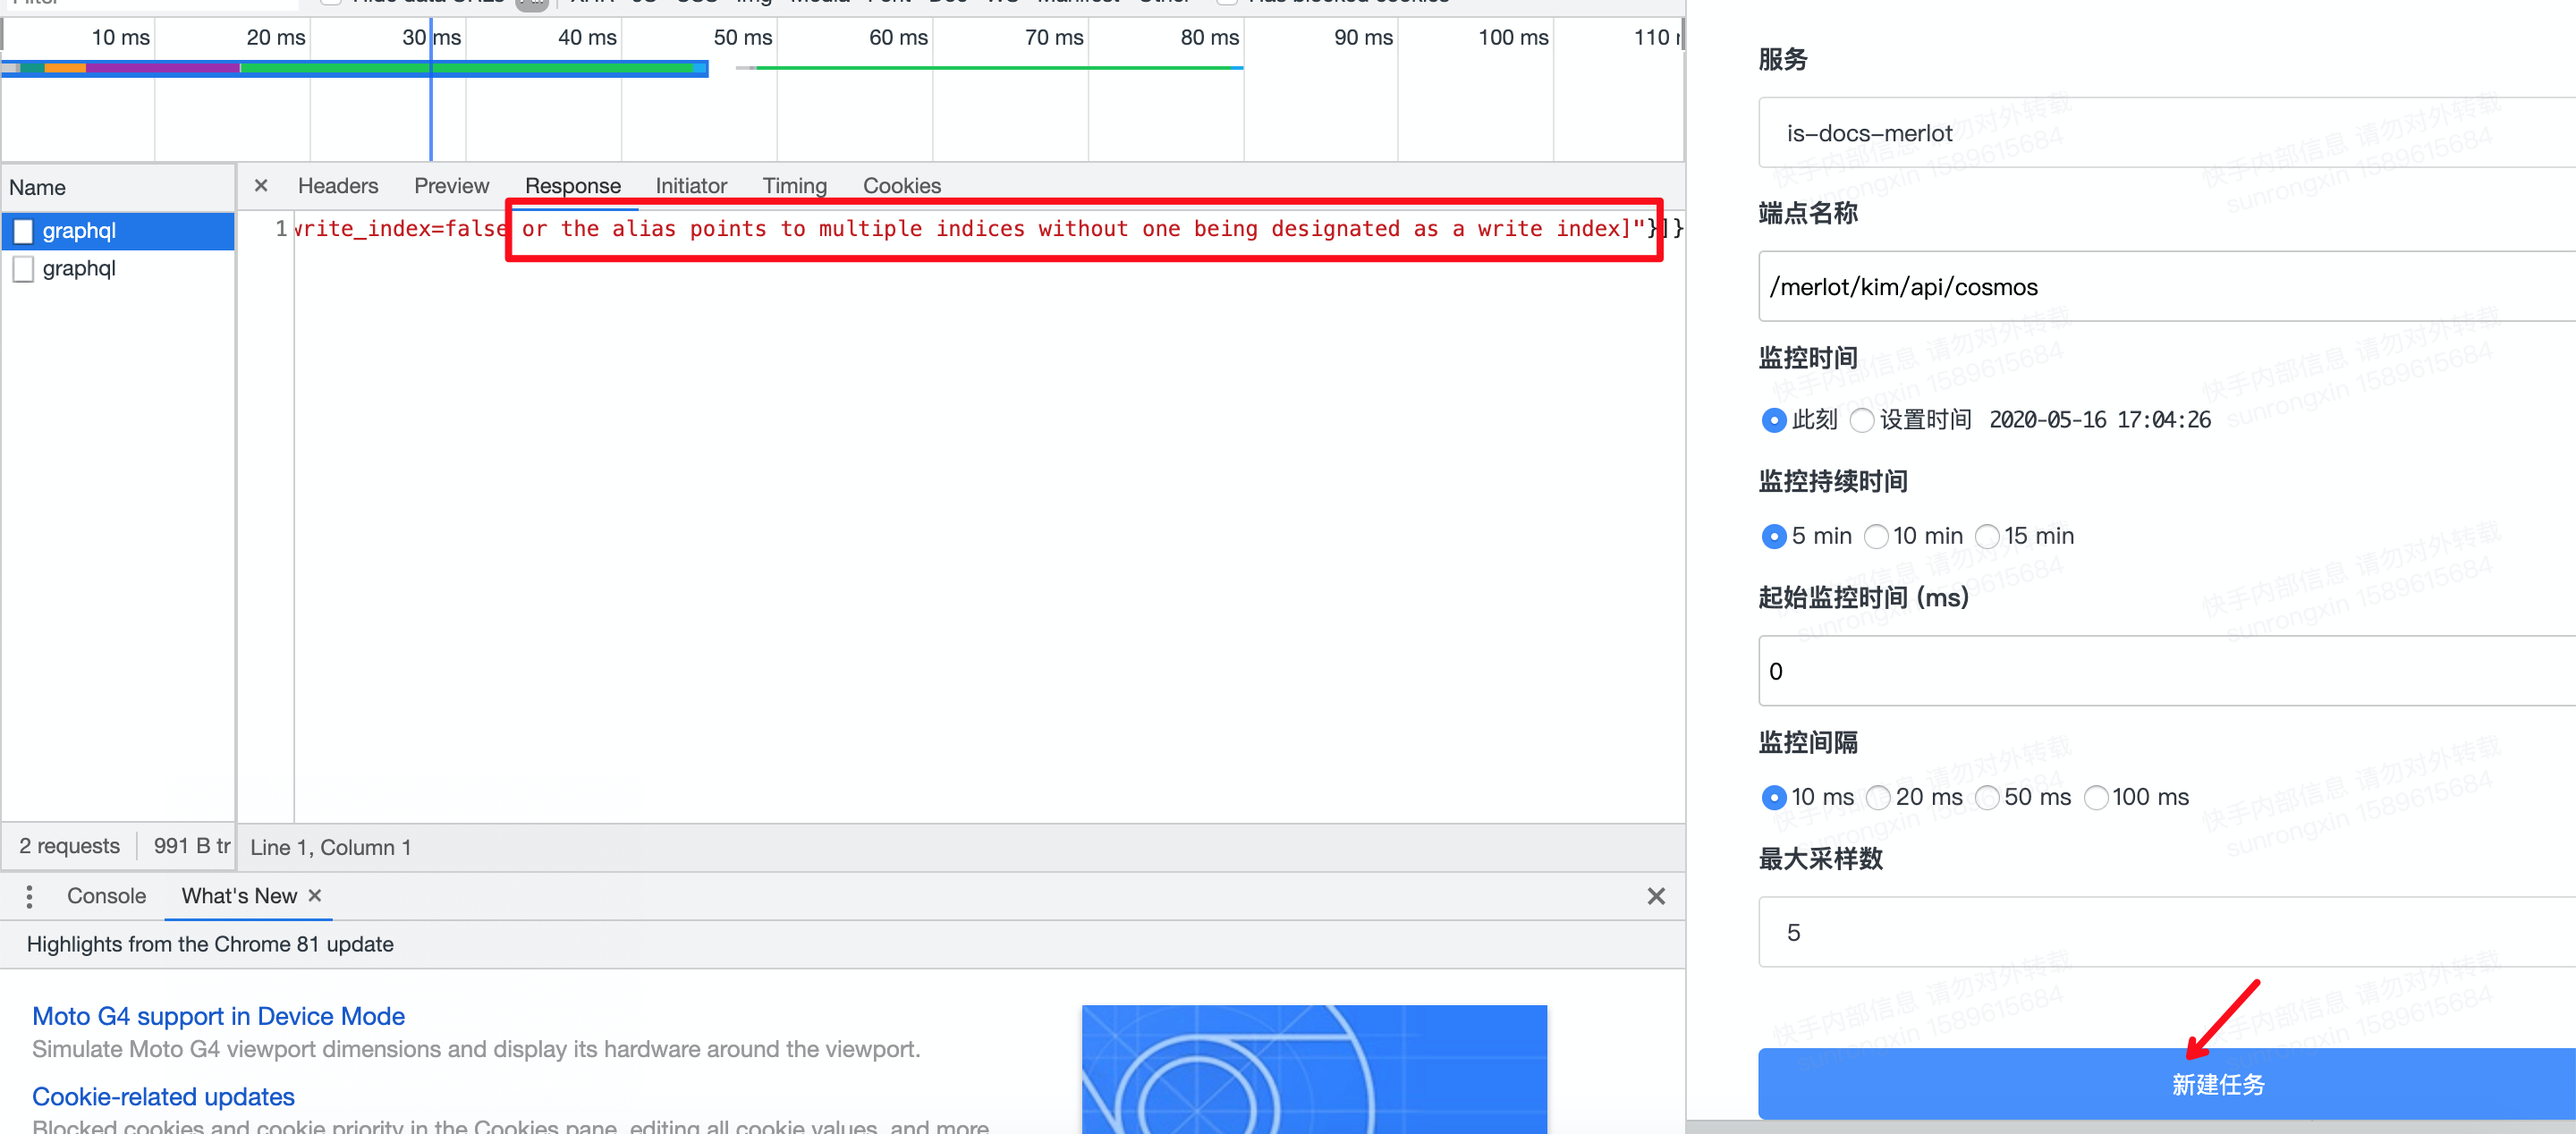Image resolution: width=2576 pixels, height=1134 pixels.
Task: Select the 设置时间 radio option
Action: click(1861, 420)
